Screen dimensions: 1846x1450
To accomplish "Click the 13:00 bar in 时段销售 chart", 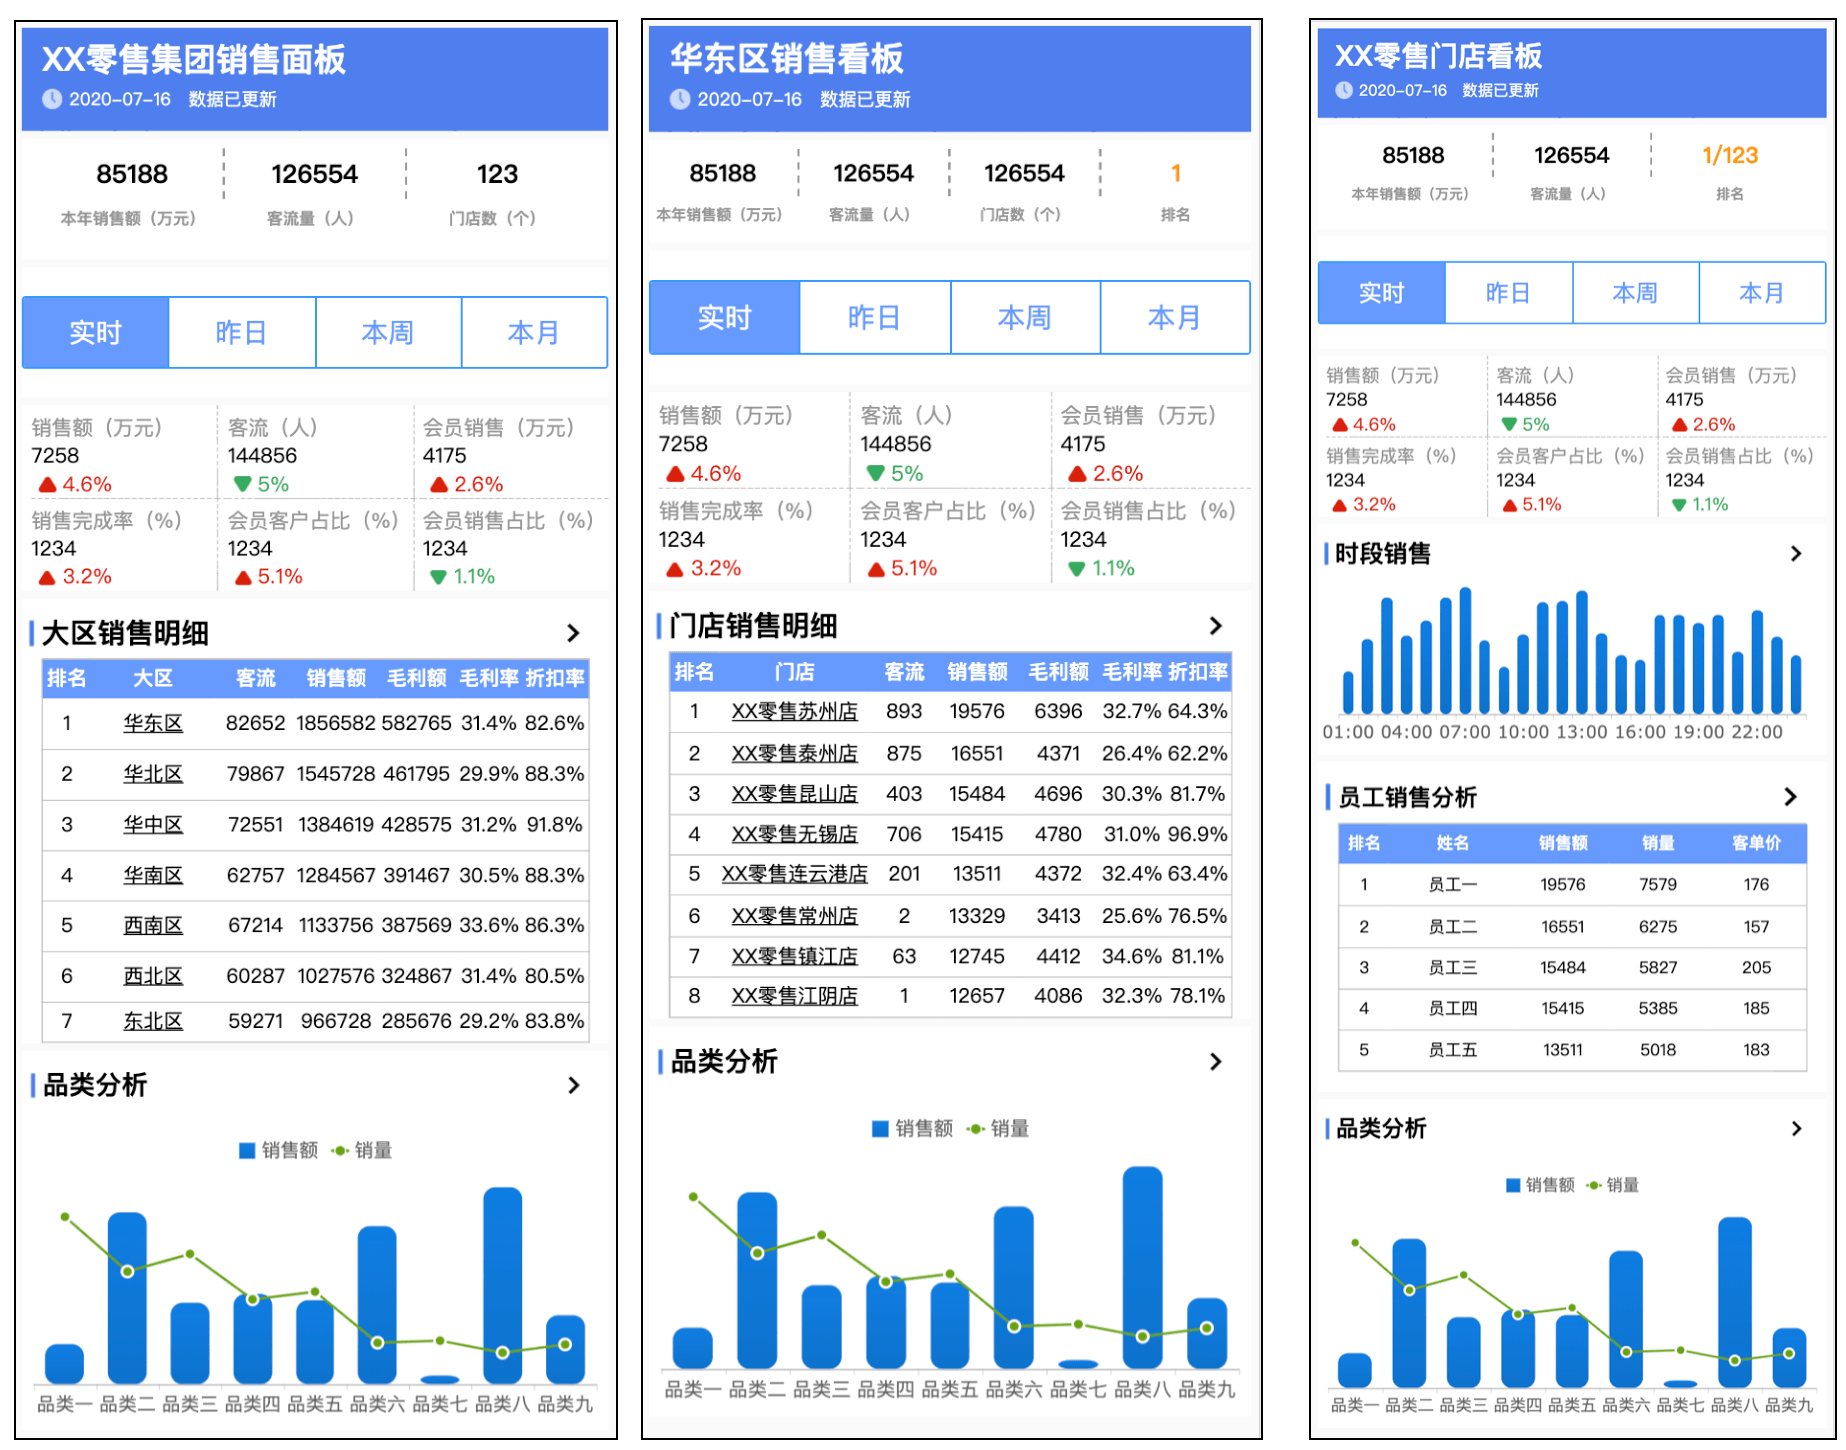I will tap(1583, 650).
